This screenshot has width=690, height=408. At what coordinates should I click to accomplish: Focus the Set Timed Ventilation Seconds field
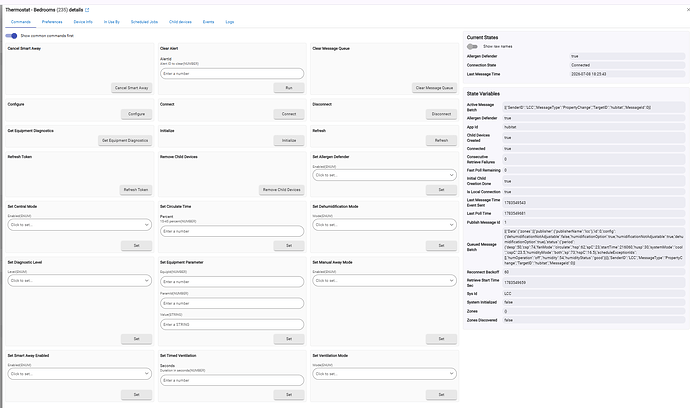coord(232,380)
